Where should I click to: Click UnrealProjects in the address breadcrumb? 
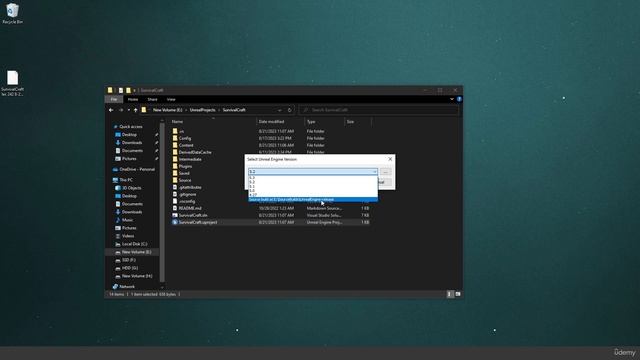tap(202, 110)
